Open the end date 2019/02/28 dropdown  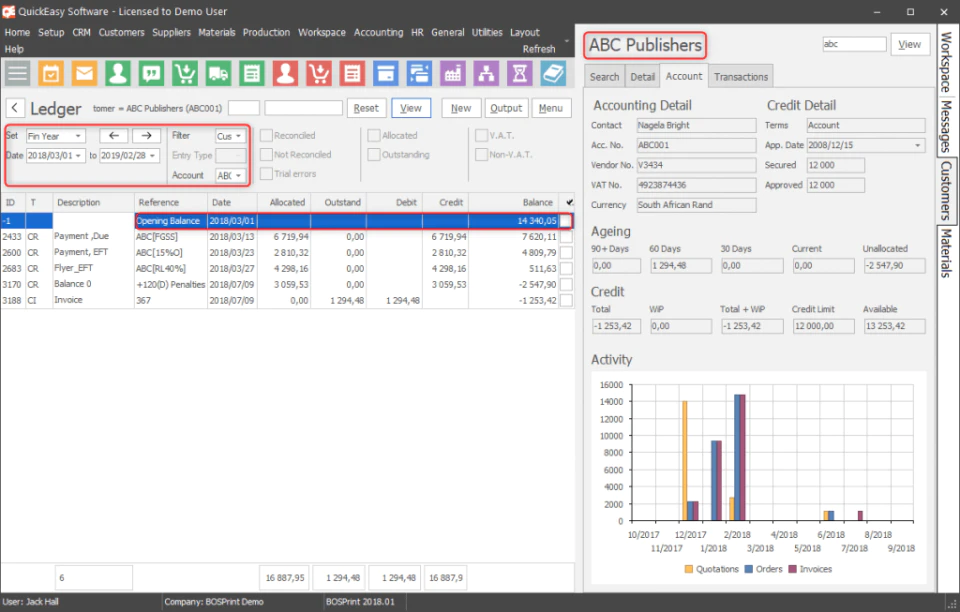(152, 155)
